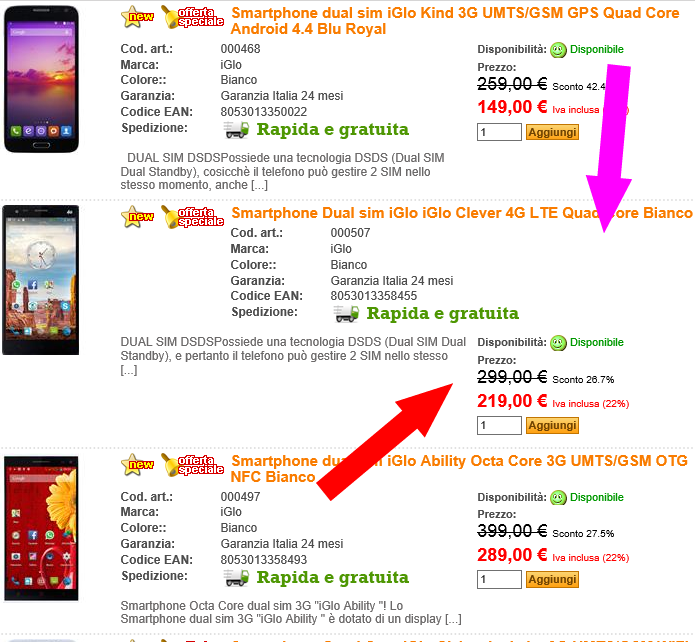695x642 pixels.
Task: Click 'offerta speciale' bell icon for iGlo Clever
Action: (192, 217)
